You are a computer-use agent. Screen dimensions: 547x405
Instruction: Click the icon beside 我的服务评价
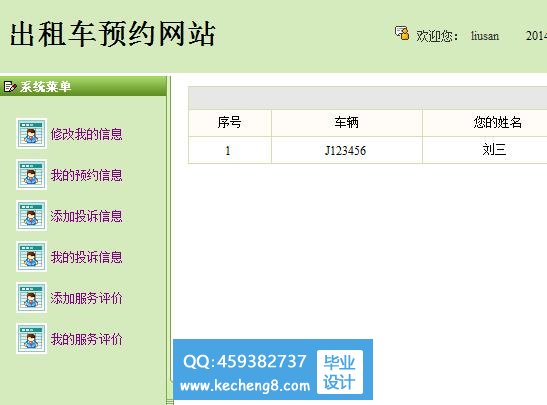click(x=31, y=338)
